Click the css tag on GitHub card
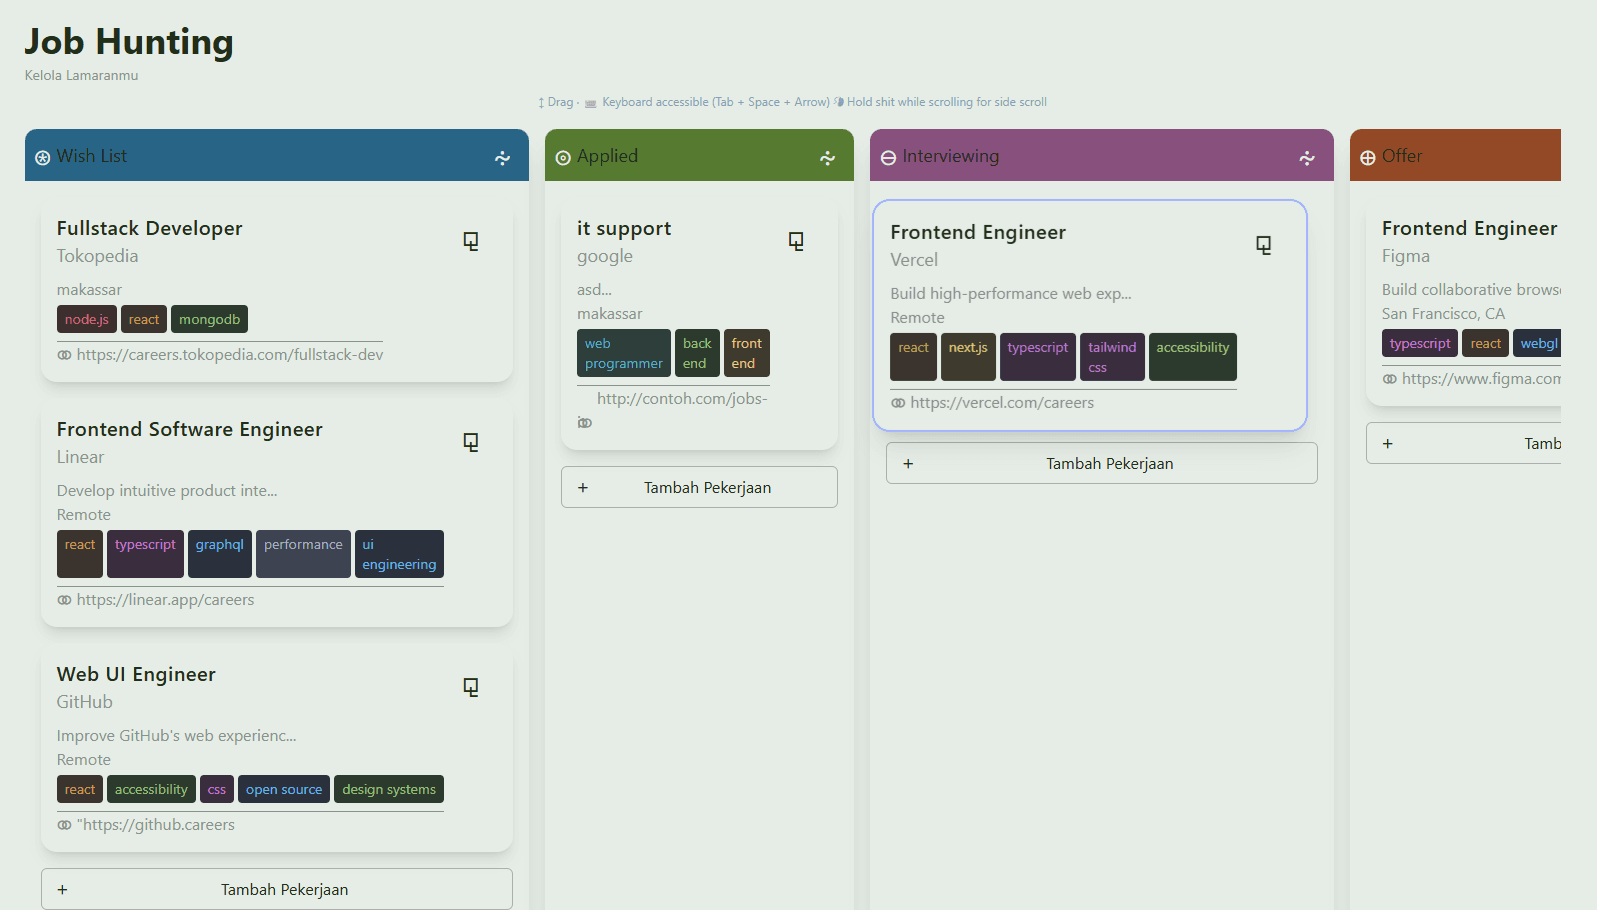This screenshot has width=1597, height=910. point(217,789)
